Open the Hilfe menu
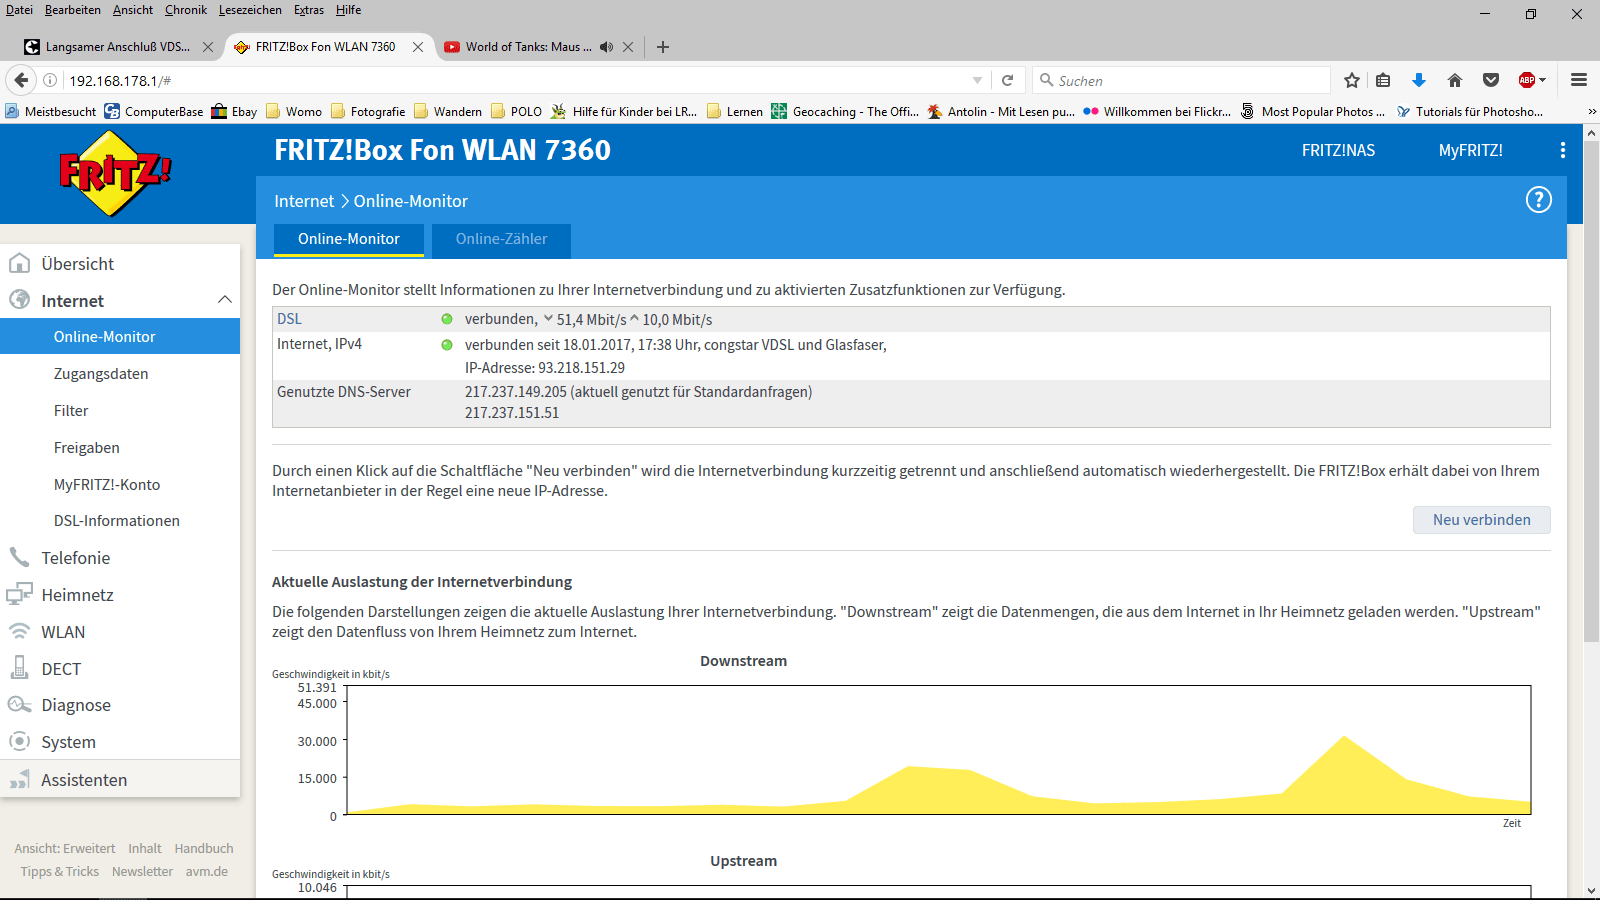The width and height of the screenshot is (1600, 900). [349, 10]
